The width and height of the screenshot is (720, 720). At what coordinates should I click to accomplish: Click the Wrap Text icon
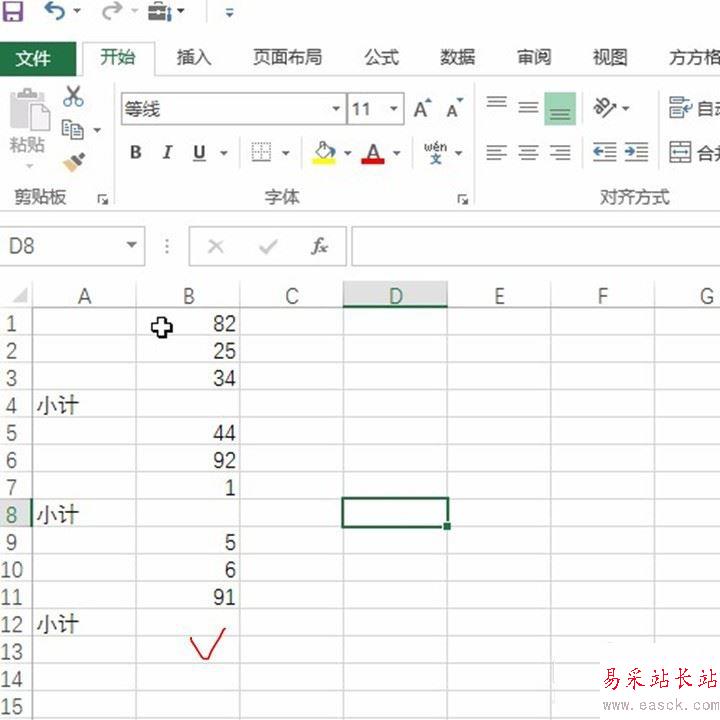681,108
